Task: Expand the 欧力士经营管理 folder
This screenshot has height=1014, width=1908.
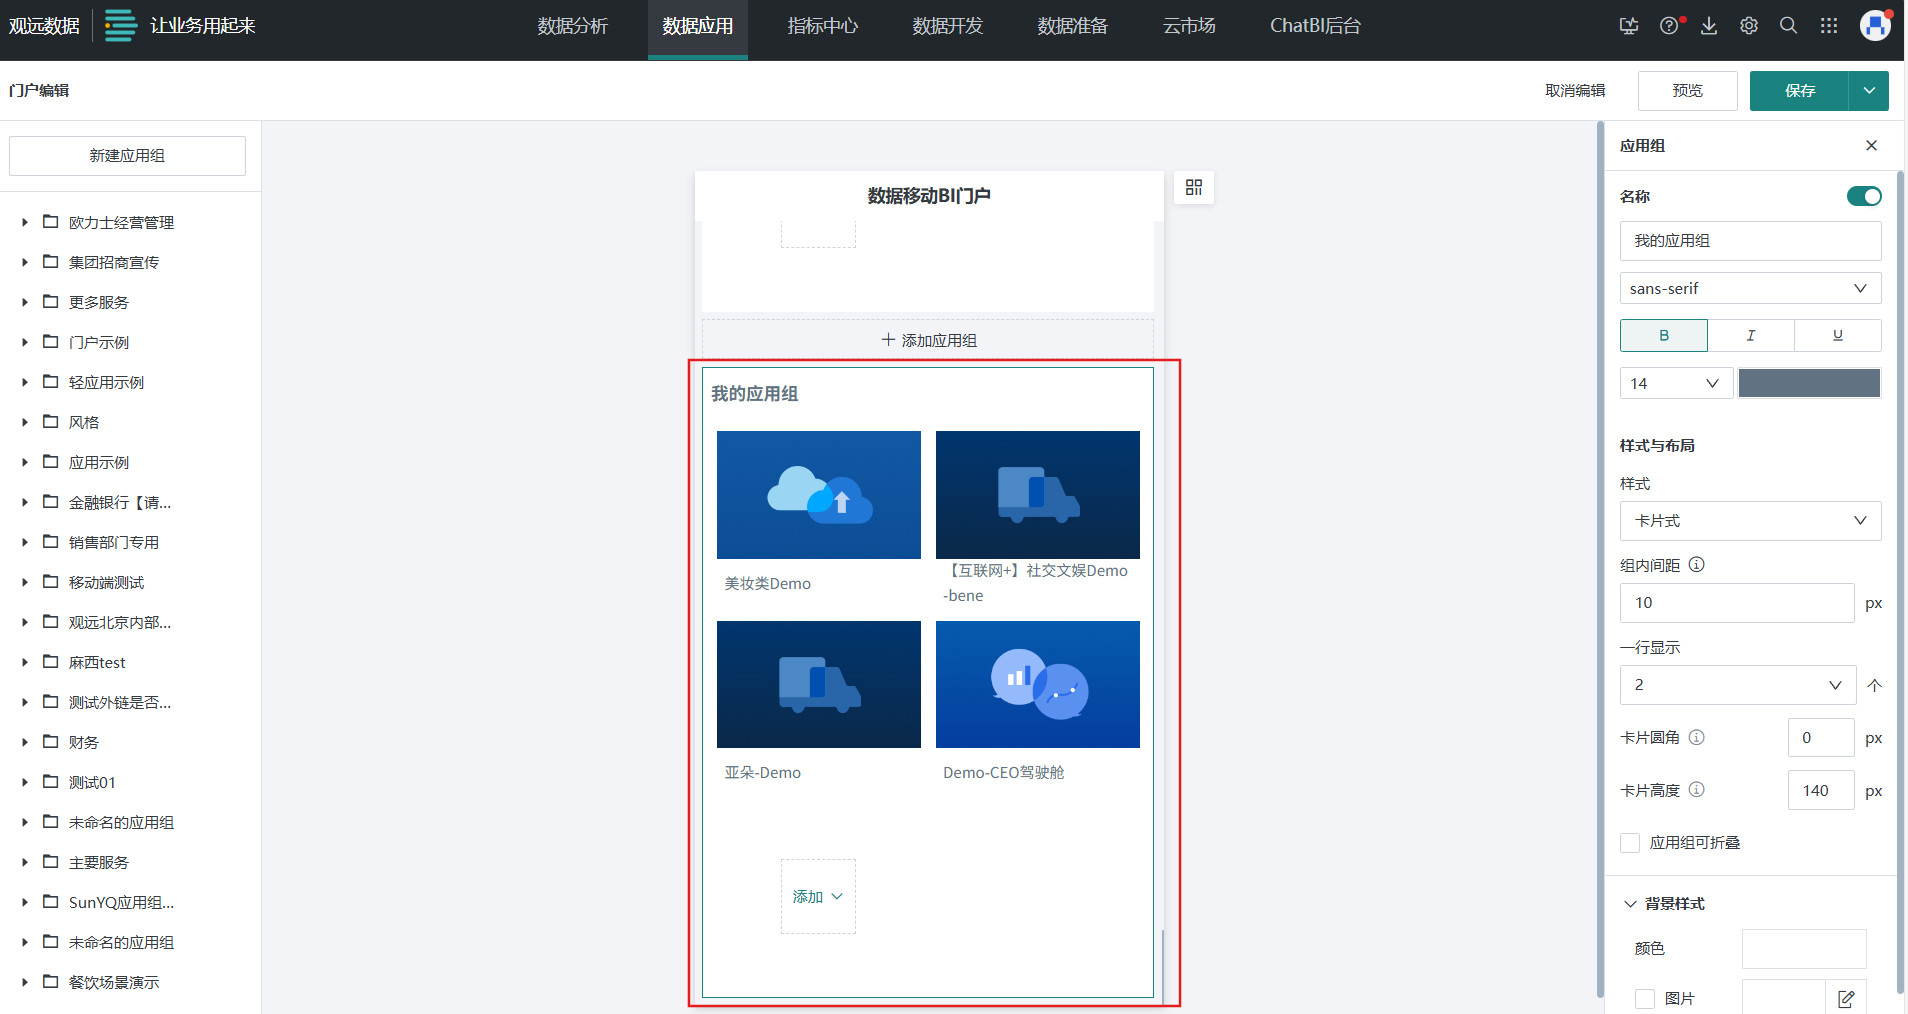Action: [x=25, y=223]
